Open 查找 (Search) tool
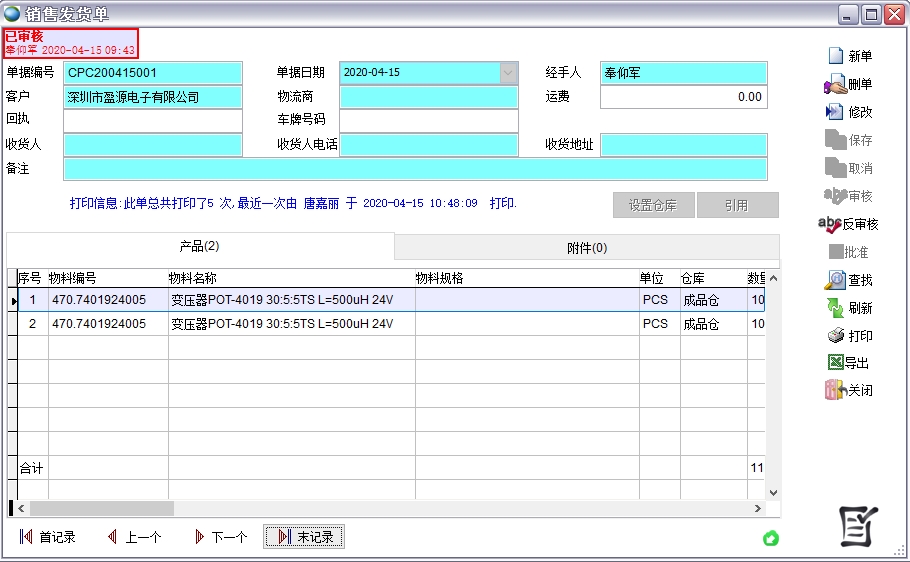910x562 pixels. pyautogui.click(x=835, y=280)
